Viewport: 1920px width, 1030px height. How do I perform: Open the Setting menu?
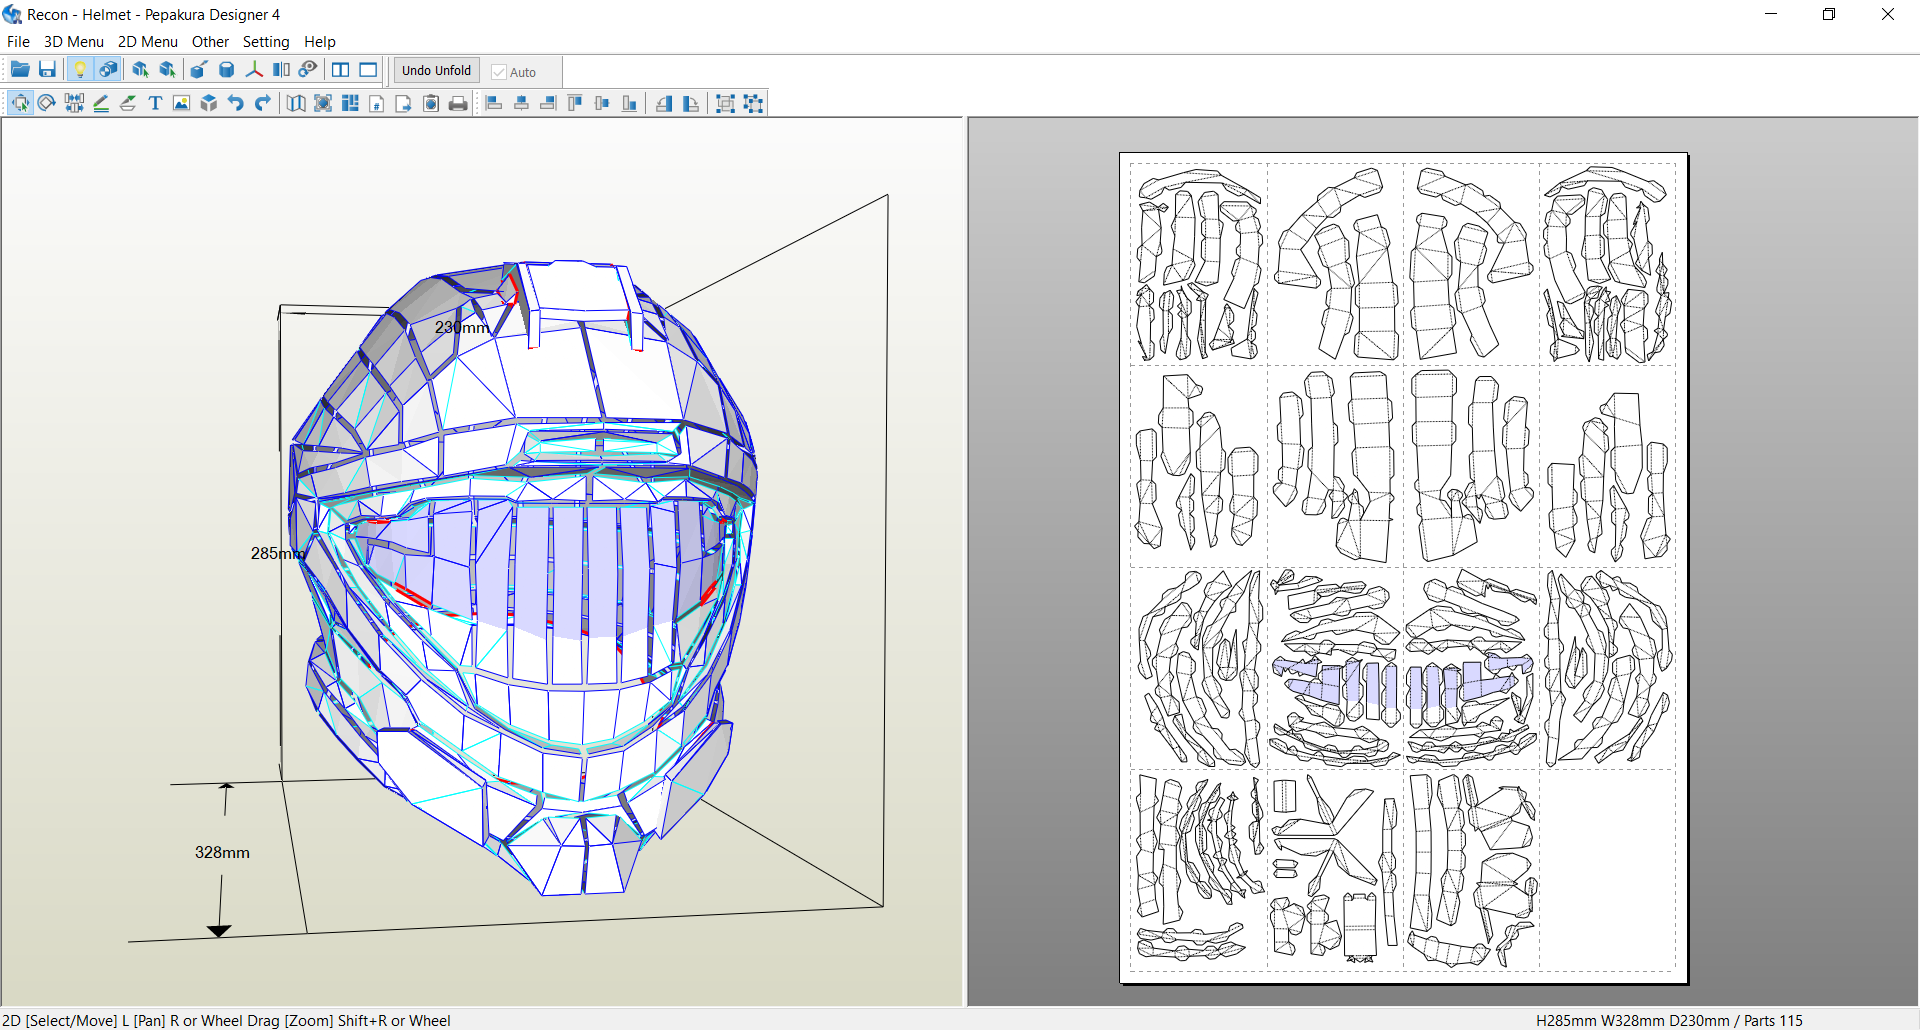pyautogui.click(x=266, y=42)
